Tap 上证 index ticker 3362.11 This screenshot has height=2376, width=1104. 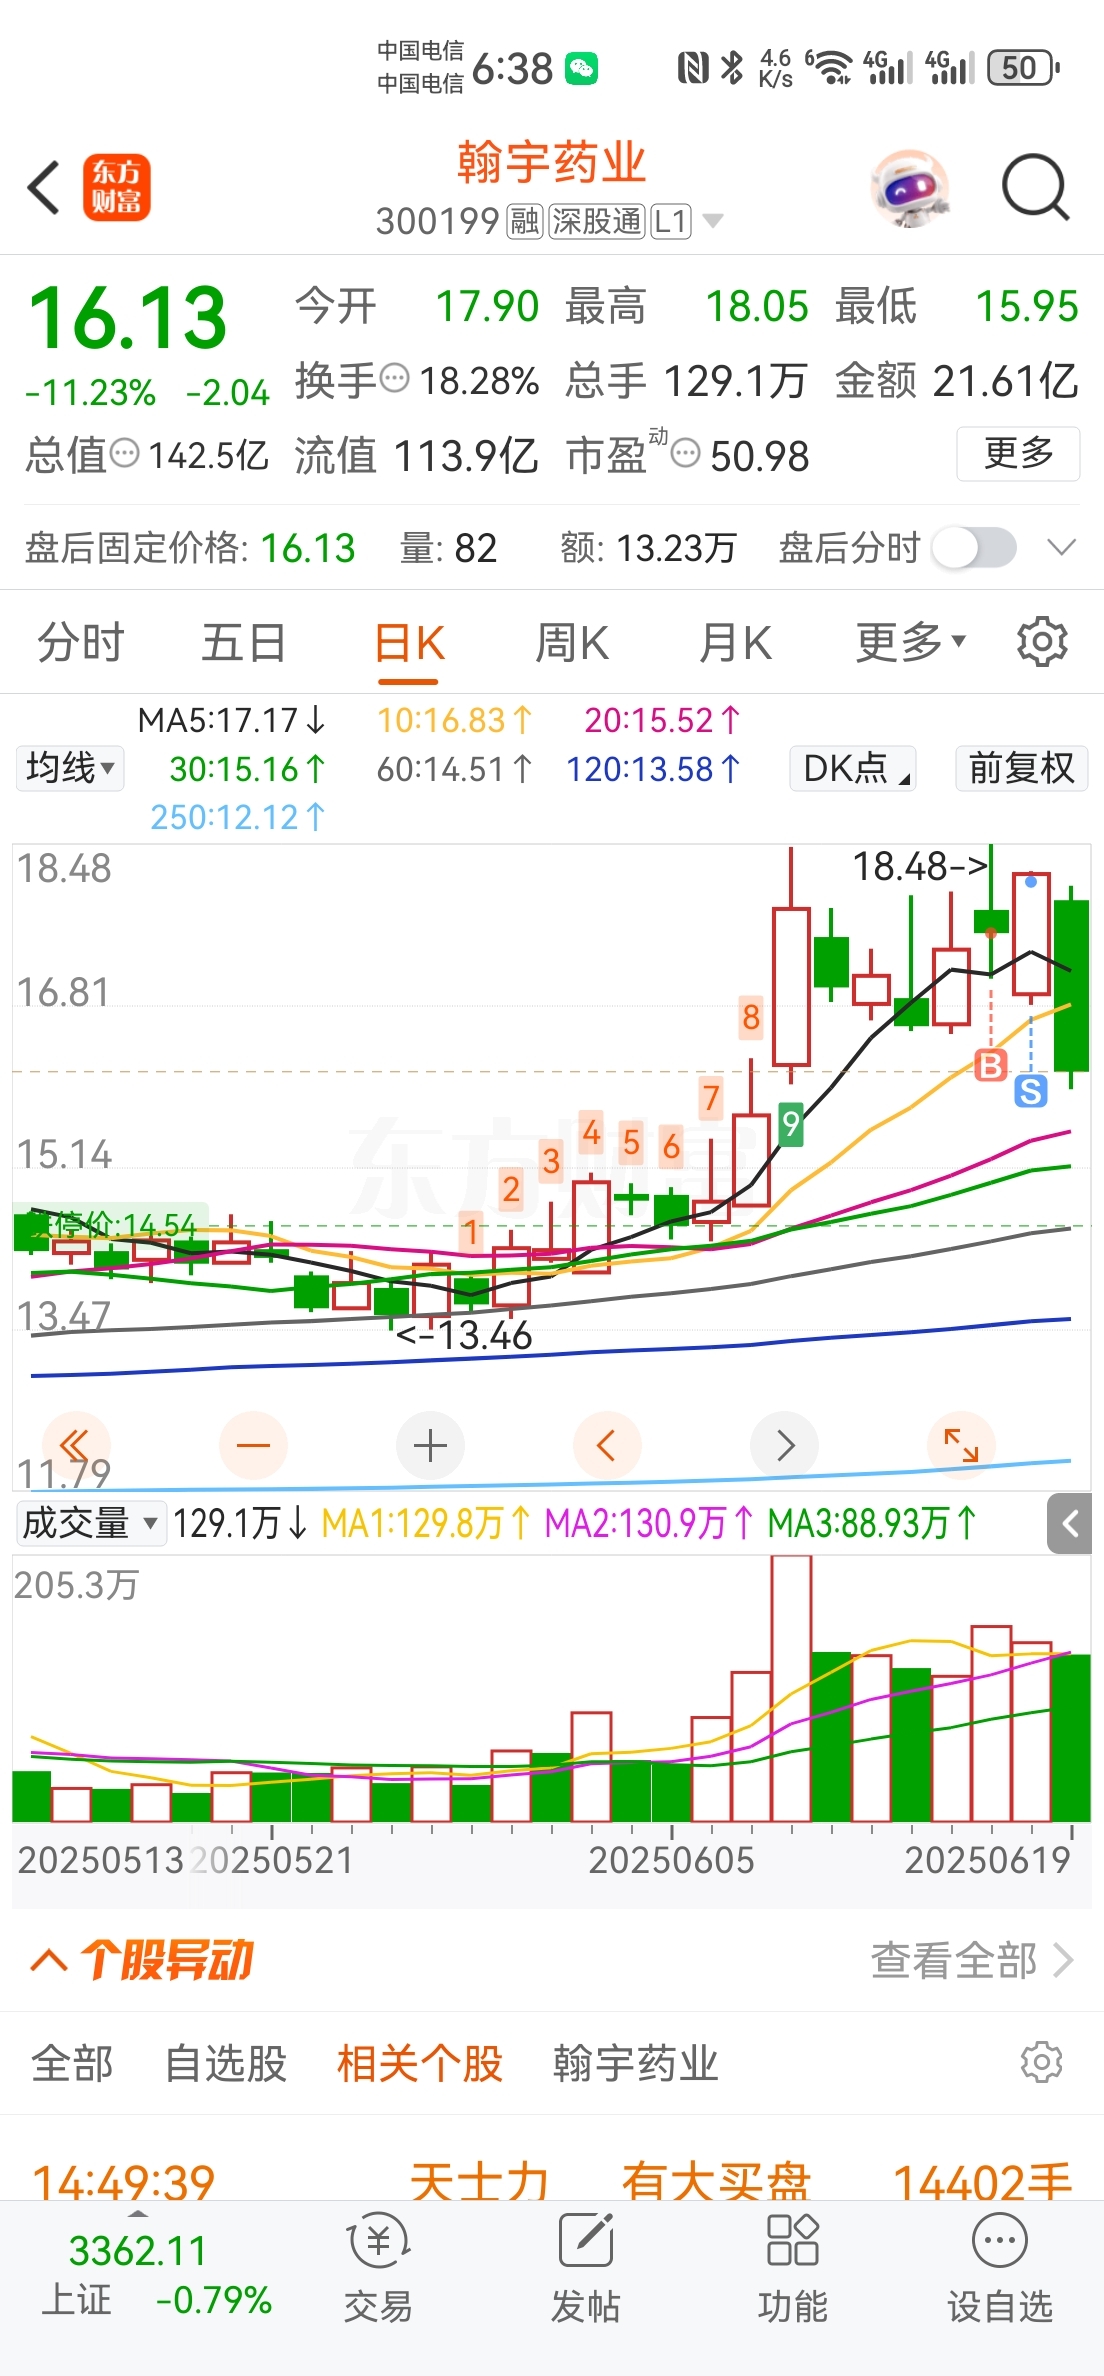point(138,2250)
